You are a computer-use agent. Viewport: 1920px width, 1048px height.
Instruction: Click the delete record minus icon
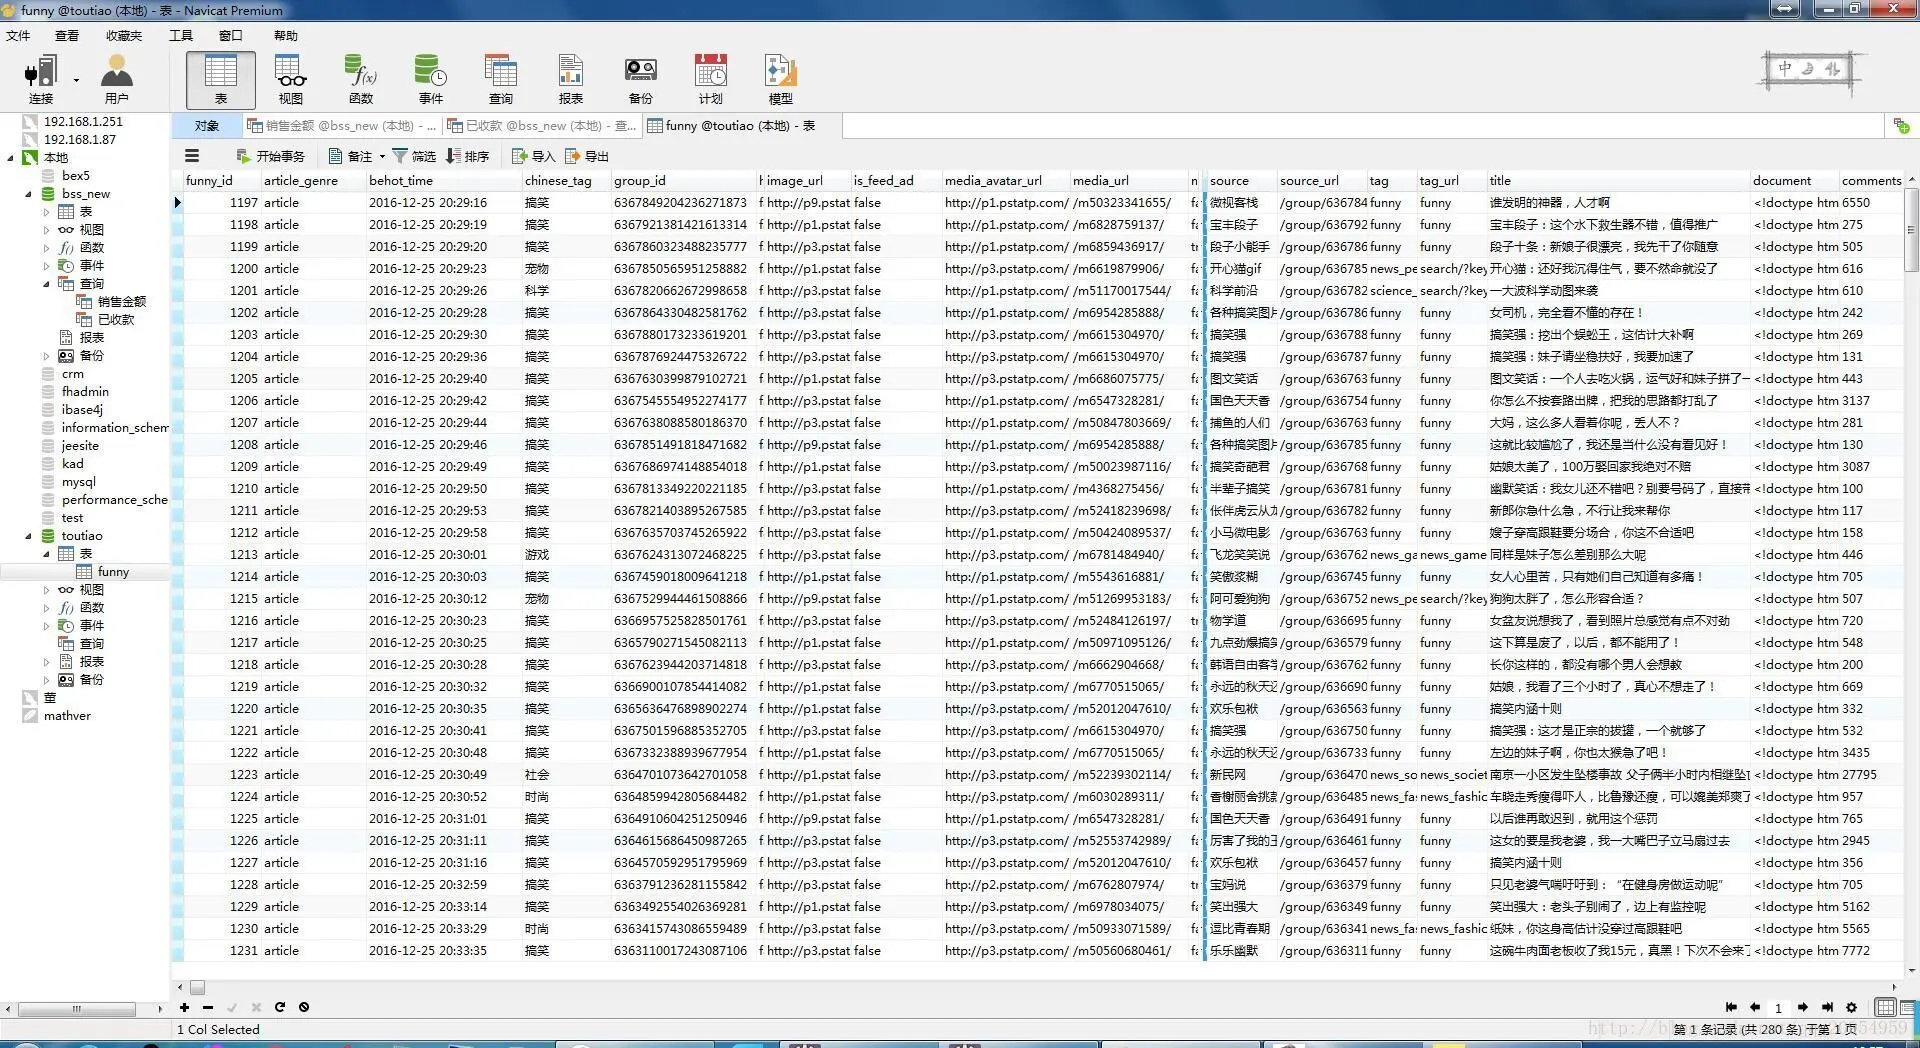point(208,1007)
